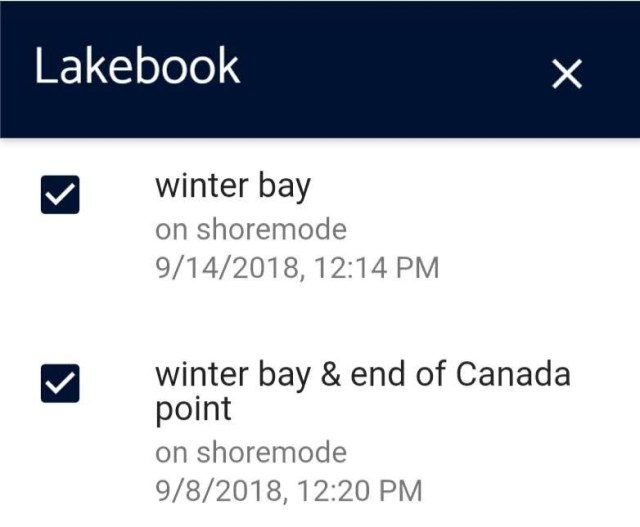
Task: Click on shoremode under the Canada point entry
Action: point(251,452)
